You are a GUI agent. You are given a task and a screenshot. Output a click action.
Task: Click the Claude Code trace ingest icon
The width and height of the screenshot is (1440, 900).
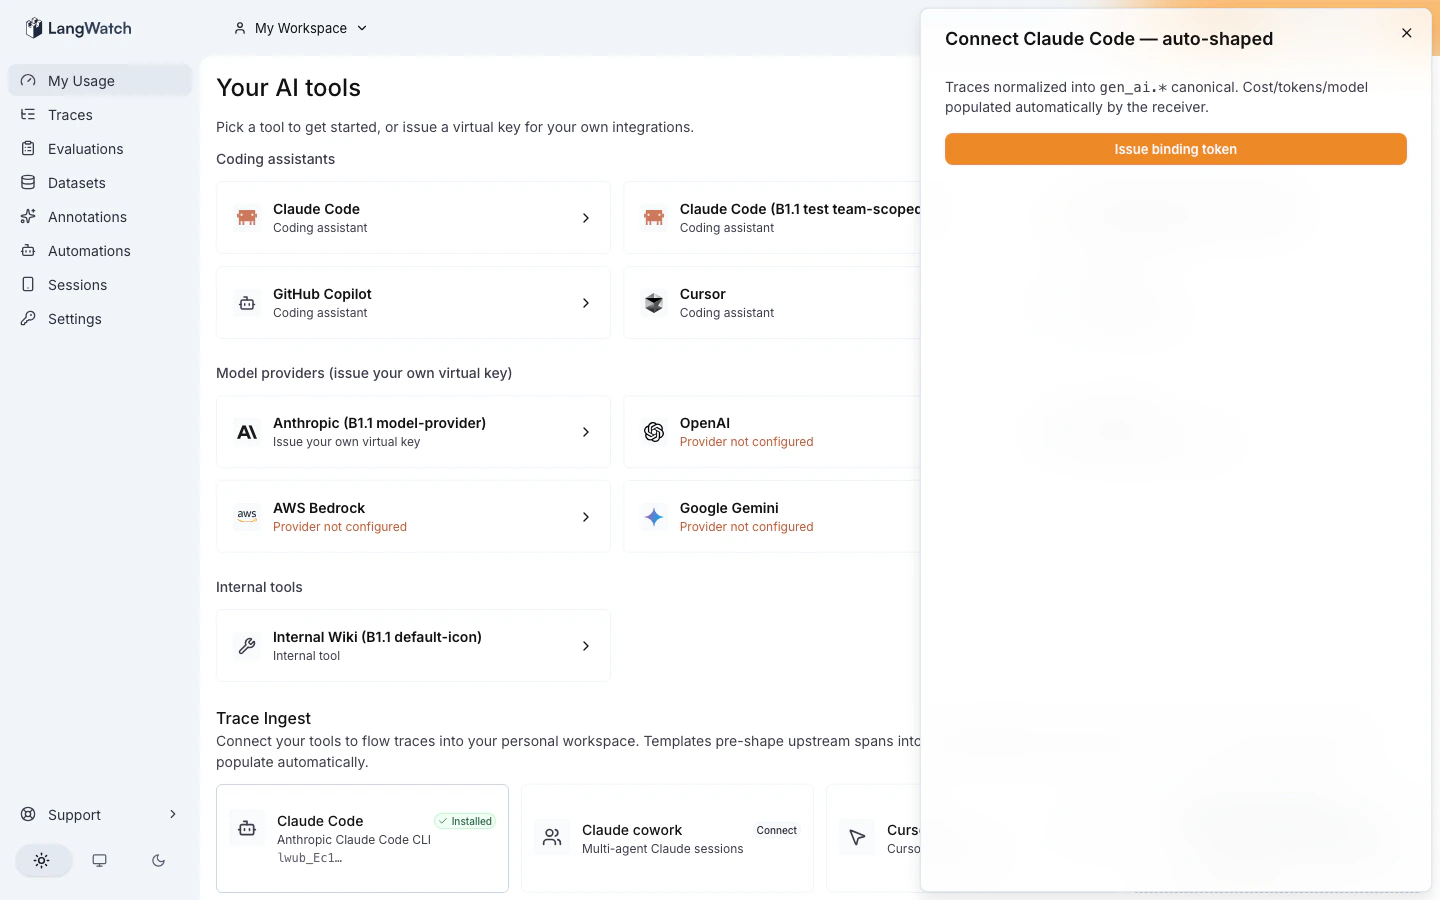click(x=247, y=828)
